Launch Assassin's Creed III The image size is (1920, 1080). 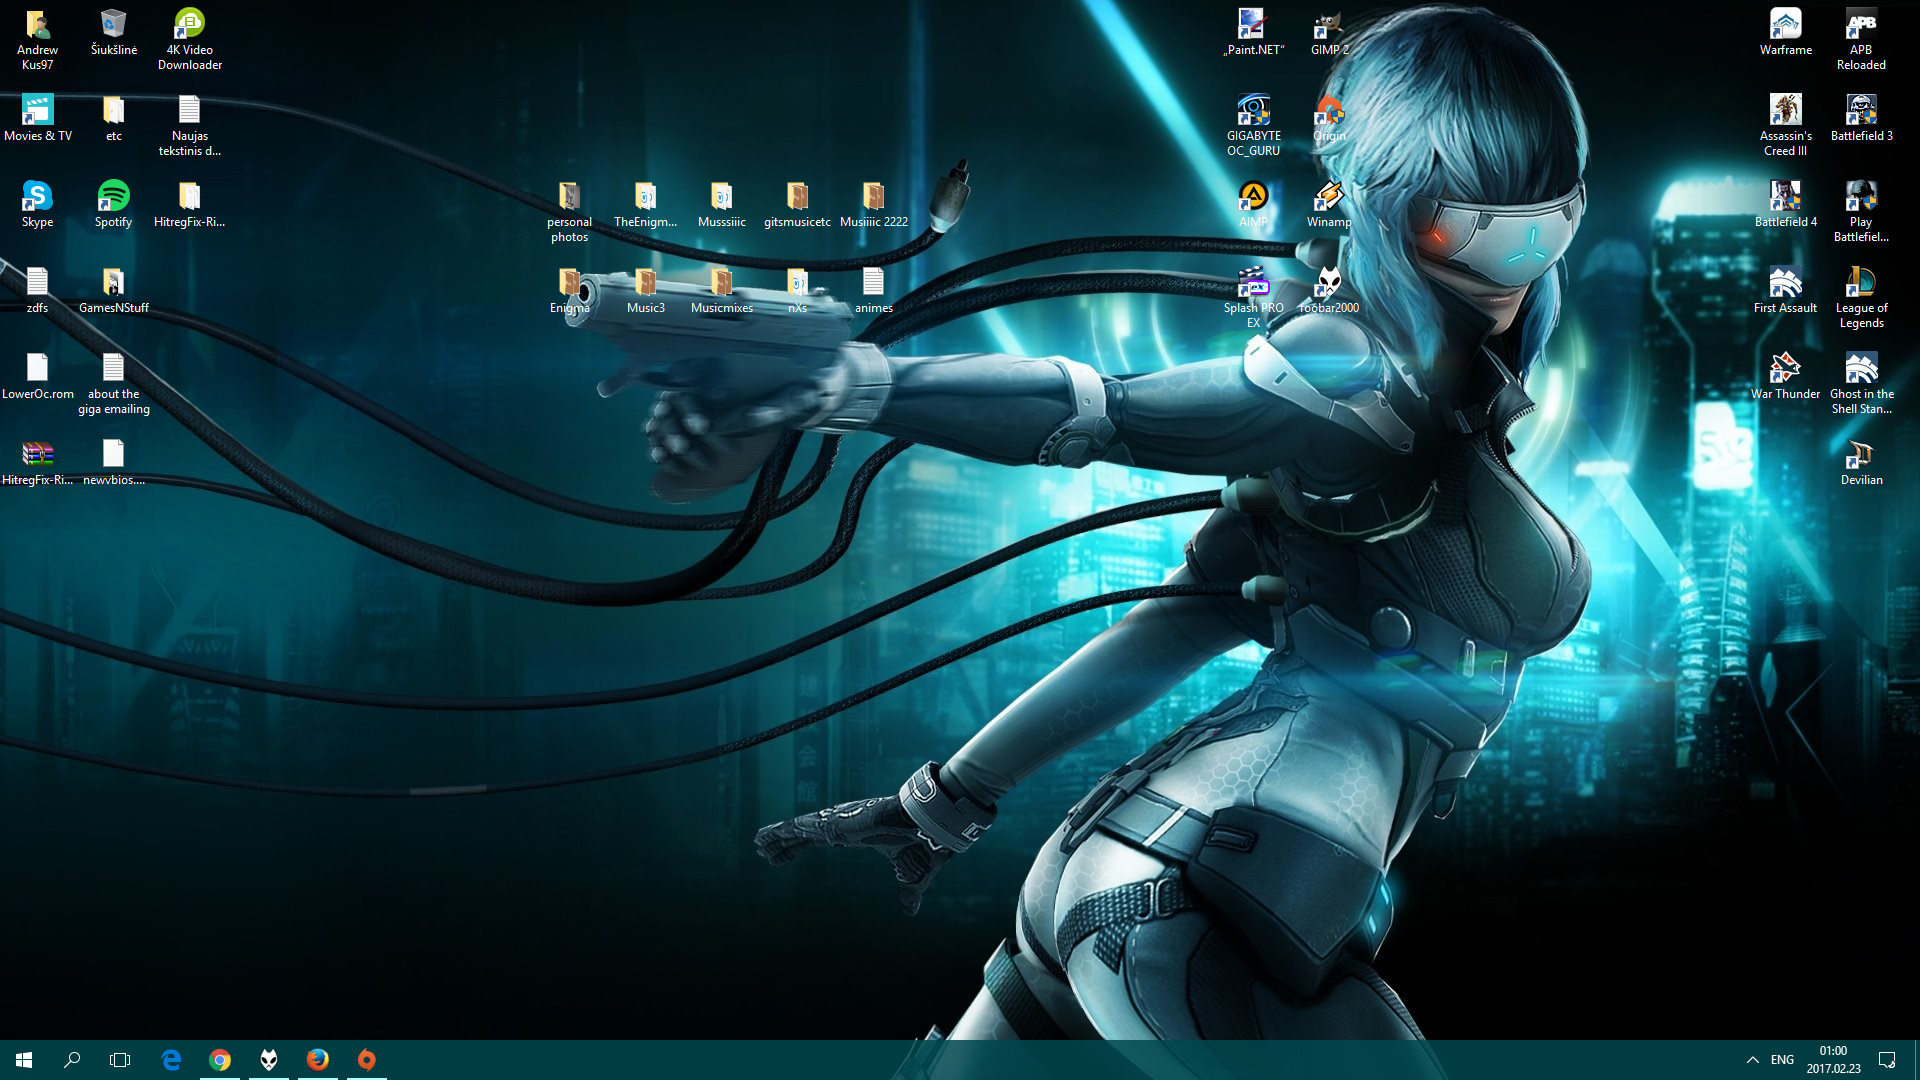pos(1785,126)
